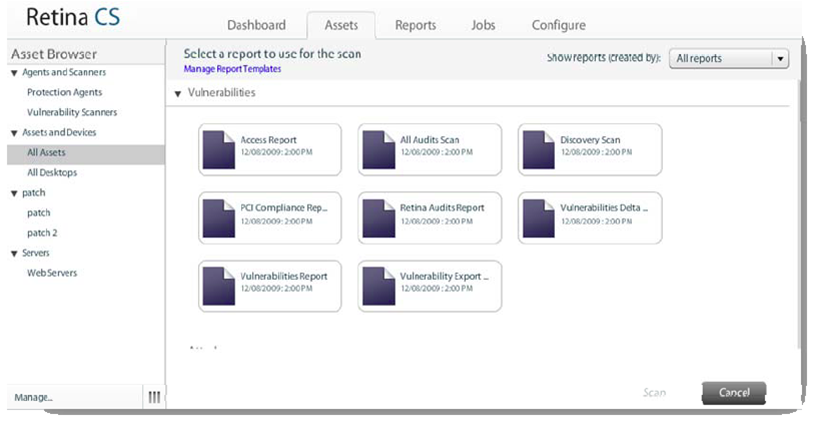The height and width of the screenshot is (430, 813).
Task: Collapse the Agents and Scanners tree group
Action: point(15,73)
